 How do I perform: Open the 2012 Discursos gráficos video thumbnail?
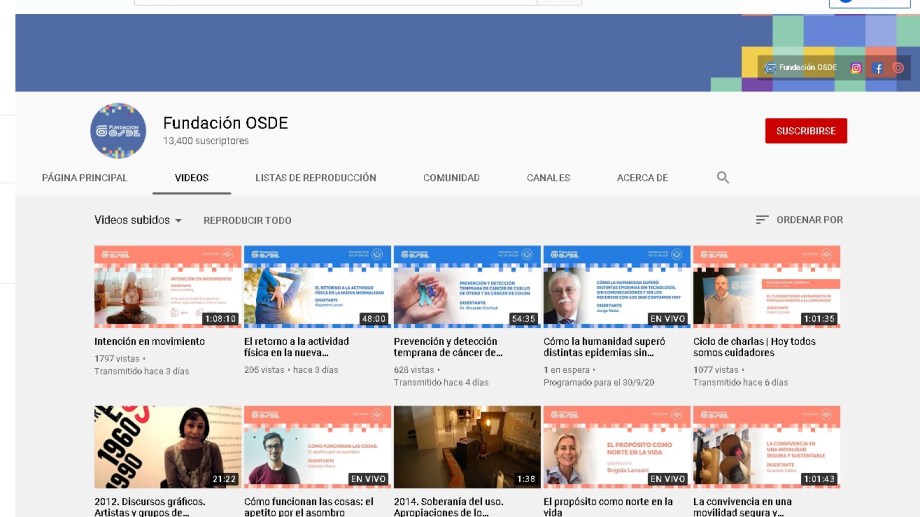168,446
